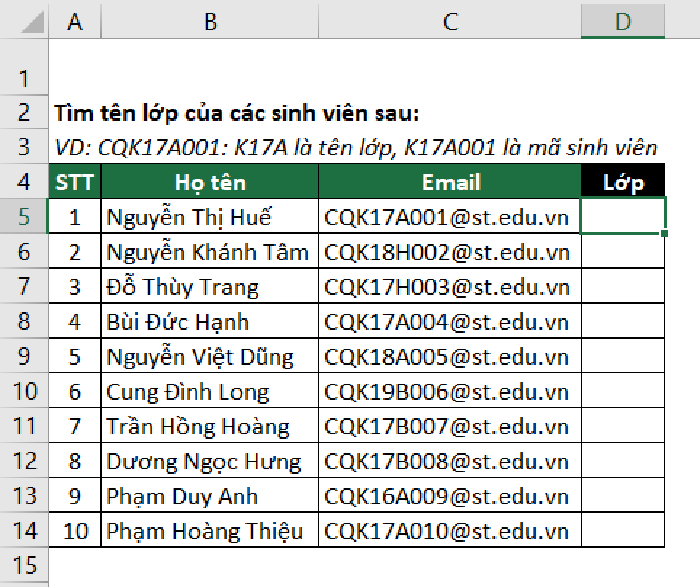Click STT cell for Nguyễn Thị Huế
The height and width of the screenshot is (587, 700).
[x=75, y=216]
